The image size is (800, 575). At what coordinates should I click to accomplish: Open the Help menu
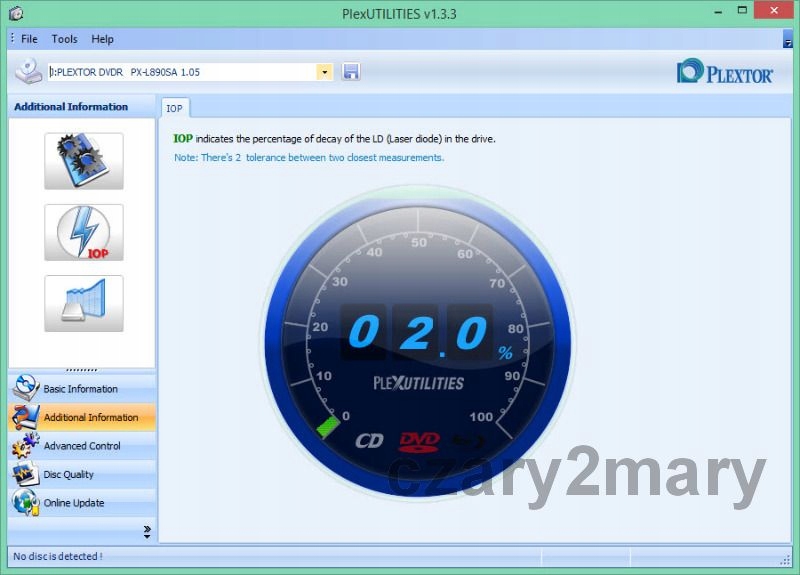(x=102, y=39)
